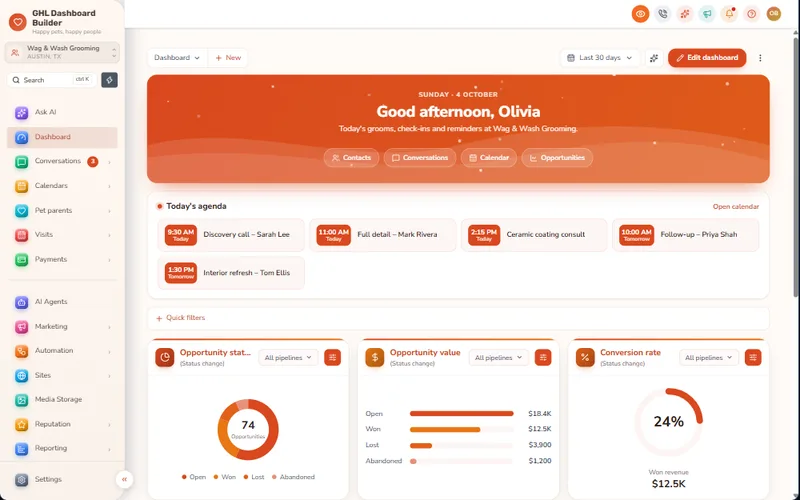Viewport: 800px width, 500px height.
Task: Expand the Conversations submenu chevron
Action: 109,162
